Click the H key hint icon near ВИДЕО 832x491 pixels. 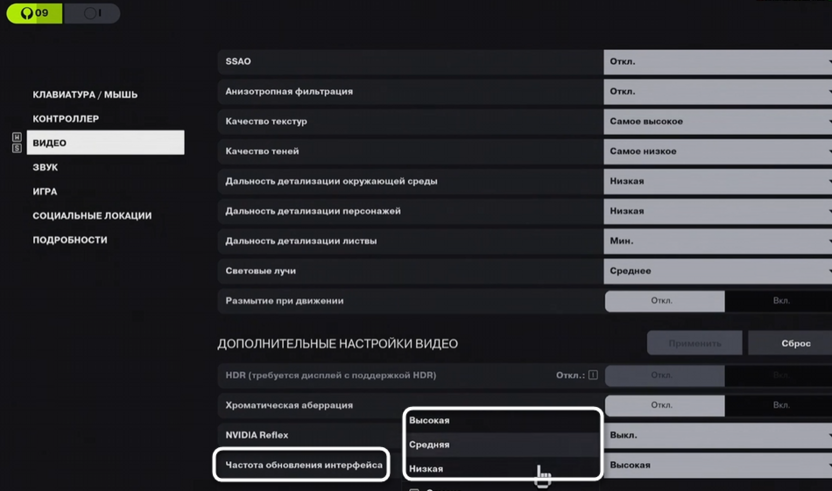(17, 137)
